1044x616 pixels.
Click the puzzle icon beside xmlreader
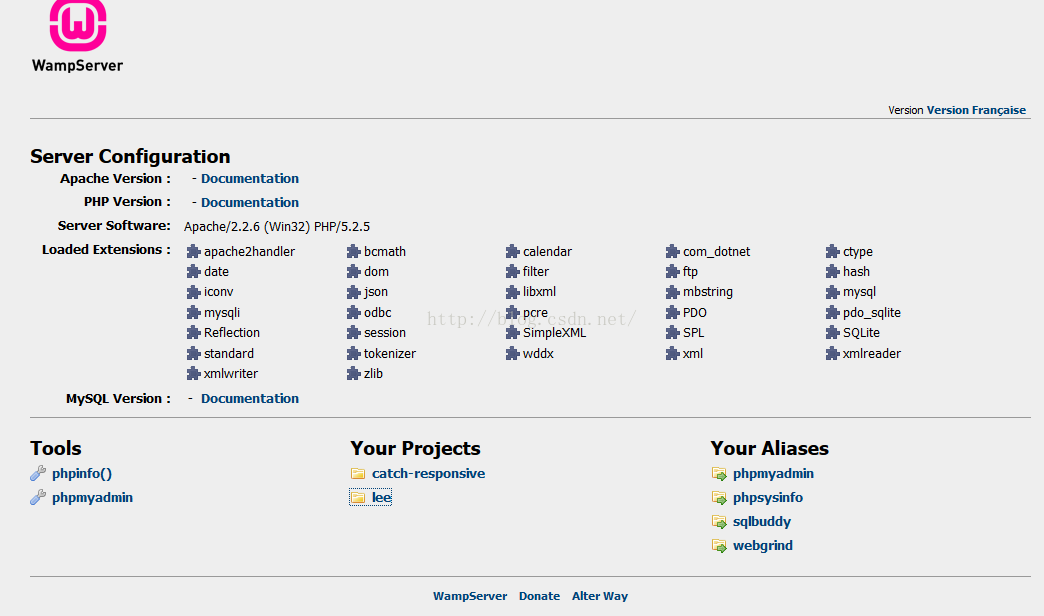point(832,353)
